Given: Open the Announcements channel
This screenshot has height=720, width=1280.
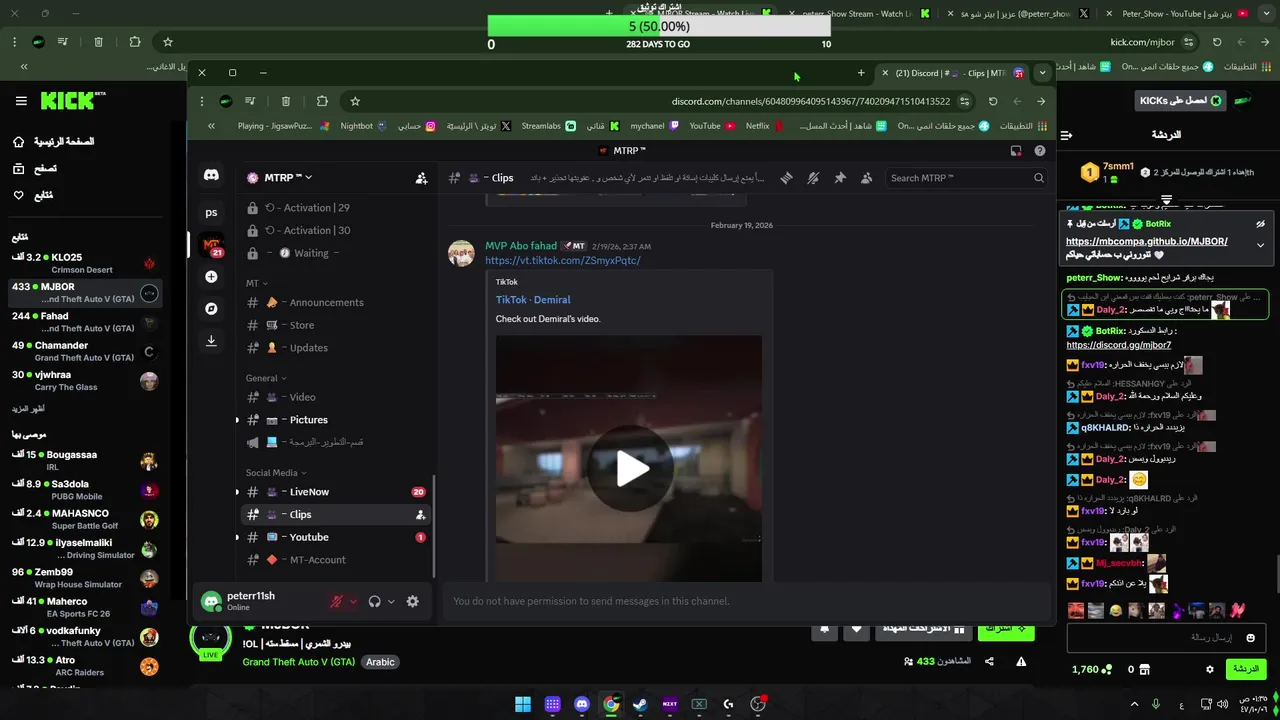Looking at the screenshot, I should click(x=337, y=302).
